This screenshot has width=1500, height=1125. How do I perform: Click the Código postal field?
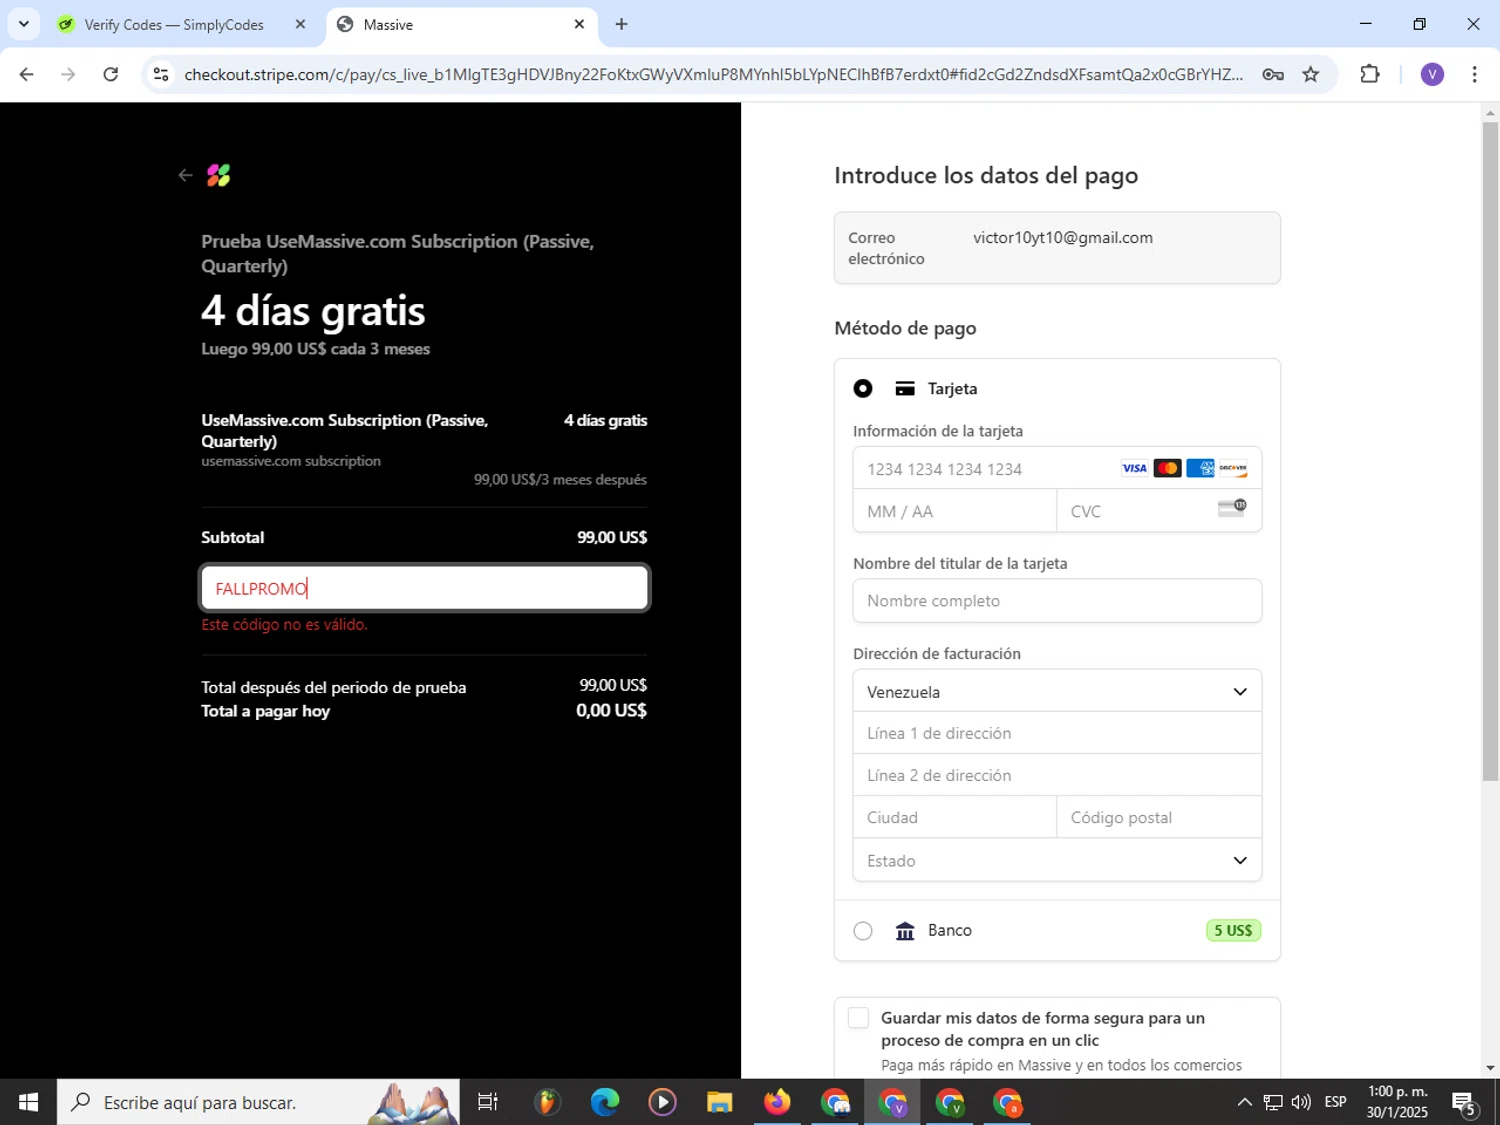coord(1159,817)
